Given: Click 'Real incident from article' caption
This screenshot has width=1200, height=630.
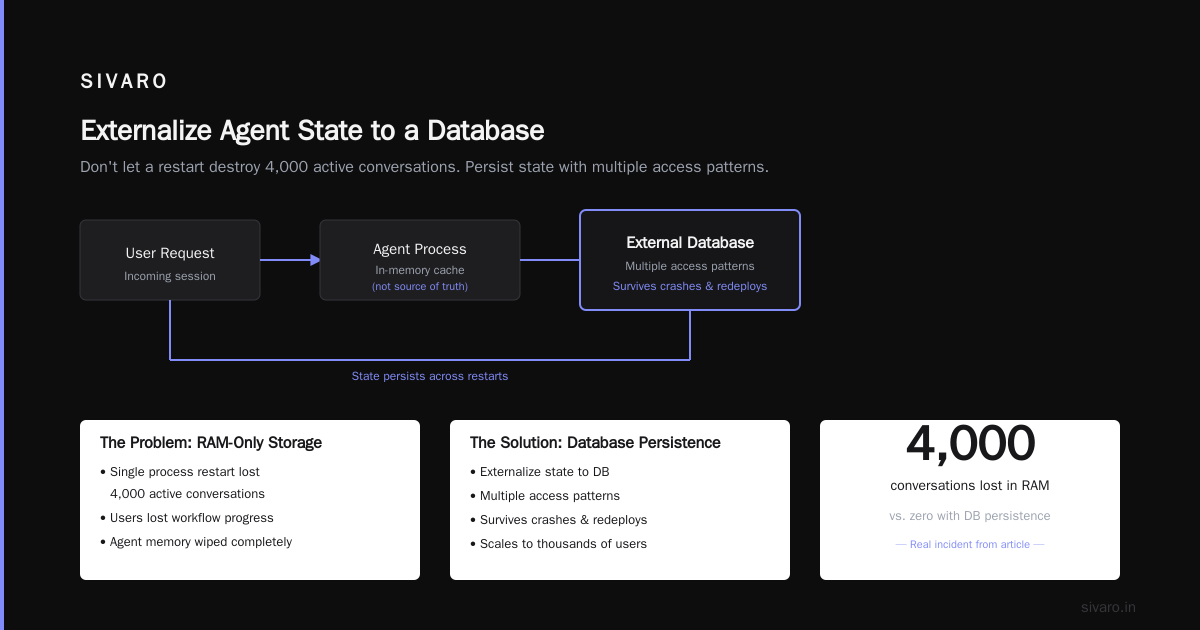Looking at the screenshot, I should (x=970, y=545).
